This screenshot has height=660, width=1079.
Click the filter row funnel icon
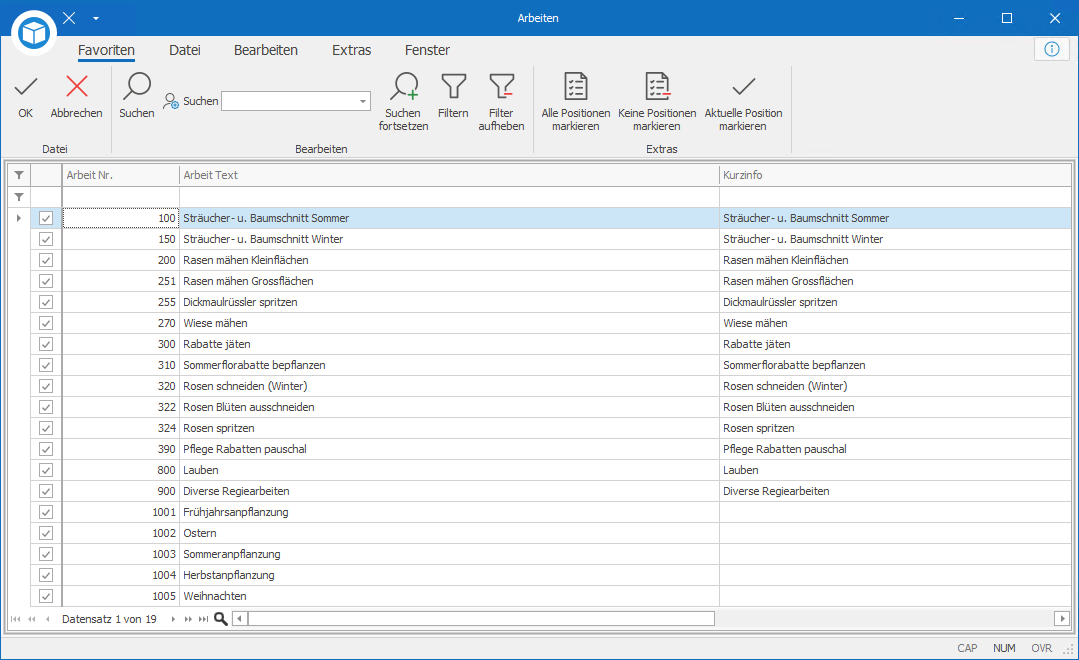pyautogui.click(x=19, y=197)
